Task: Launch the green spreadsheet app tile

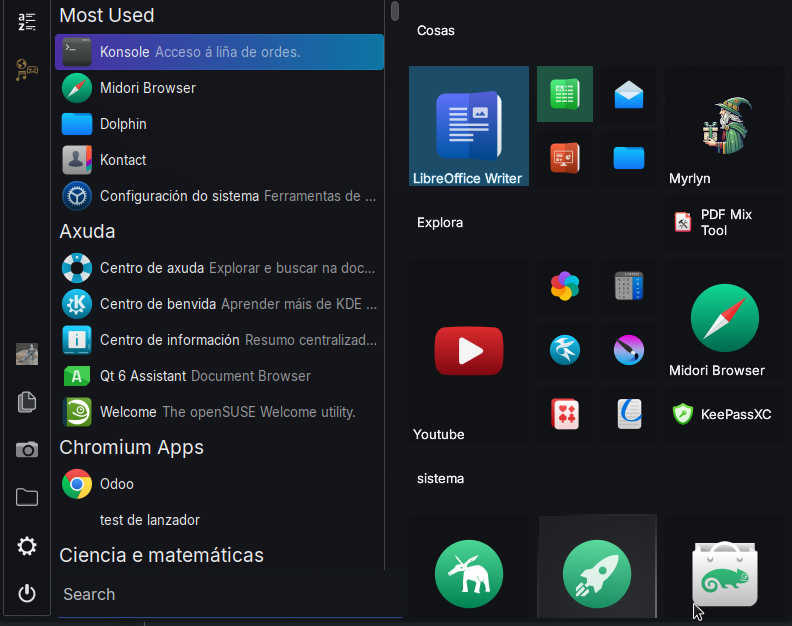Action: click(x=565, y=94)
